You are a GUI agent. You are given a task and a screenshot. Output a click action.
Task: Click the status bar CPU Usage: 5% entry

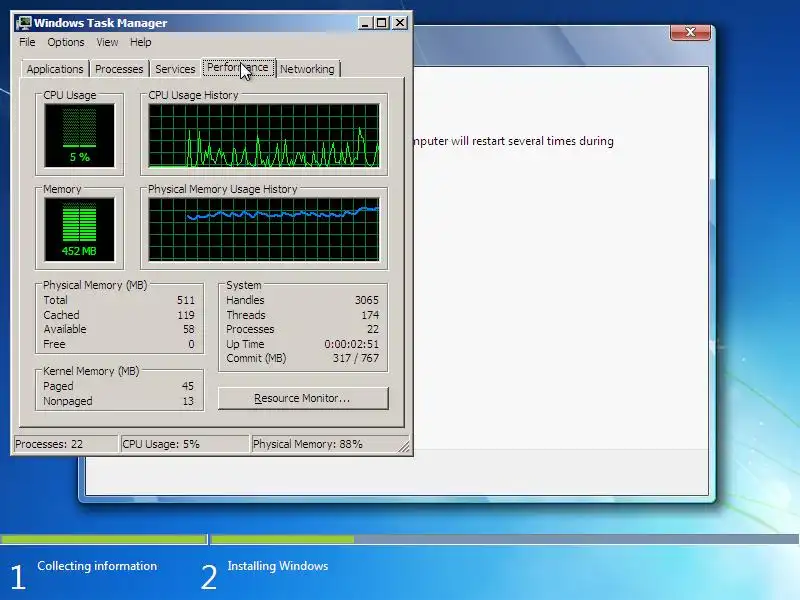tap(184, 444)
